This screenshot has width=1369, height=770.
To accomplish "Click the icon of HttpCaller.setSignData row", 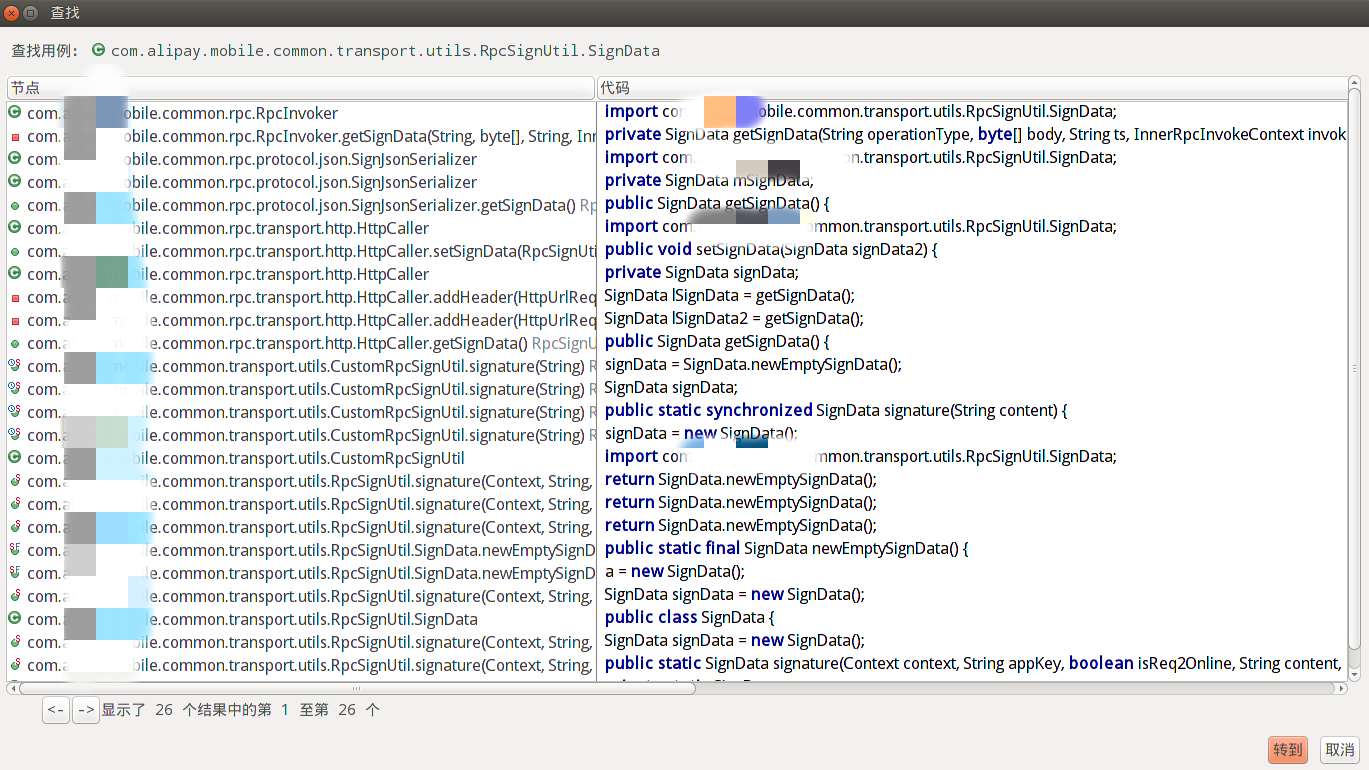I will [15, 252].
